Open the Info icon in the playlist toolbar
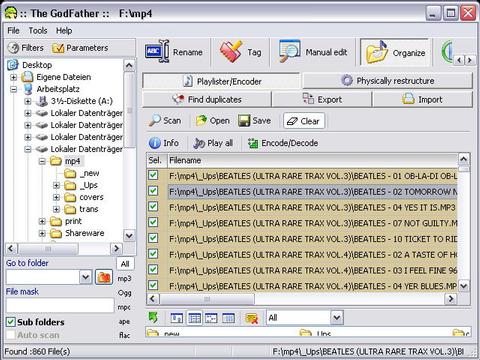Image resolution: width=480 pixels, height=360 pixels. pos(154,143)
